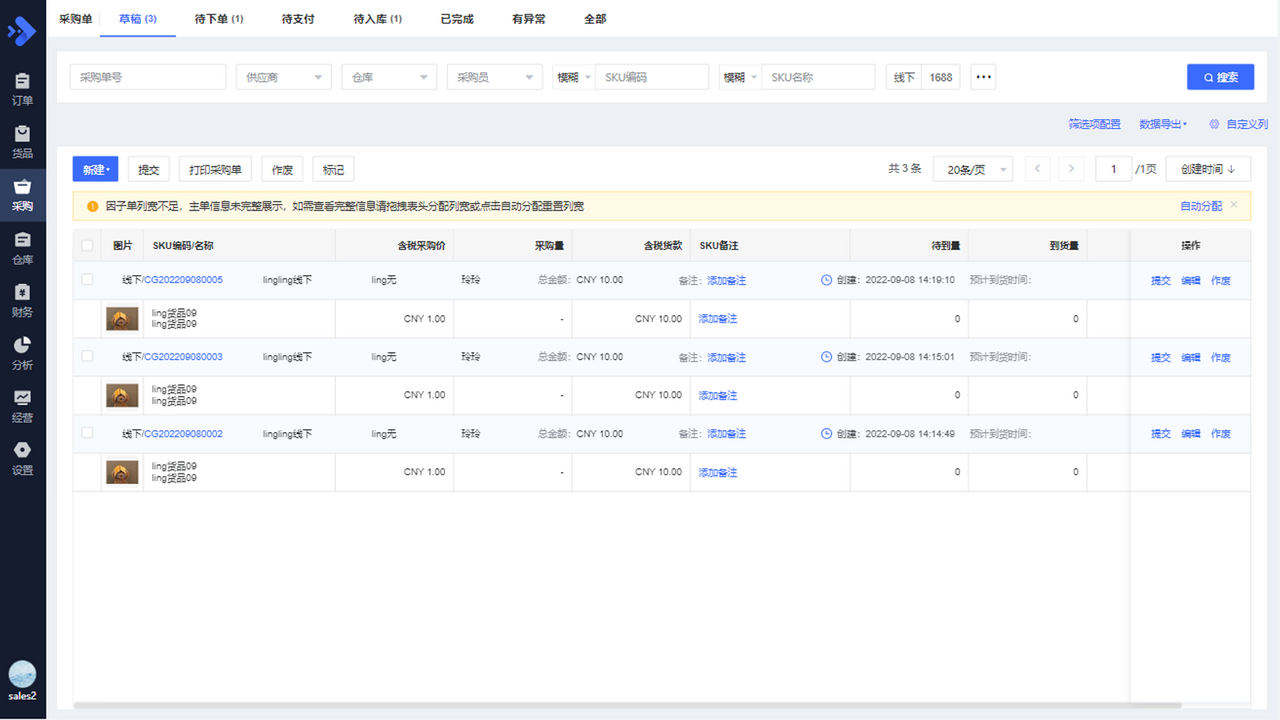Focus the SKU编码 input field
The width and height of the screenshot is (1280, 720).
[652, 77]
